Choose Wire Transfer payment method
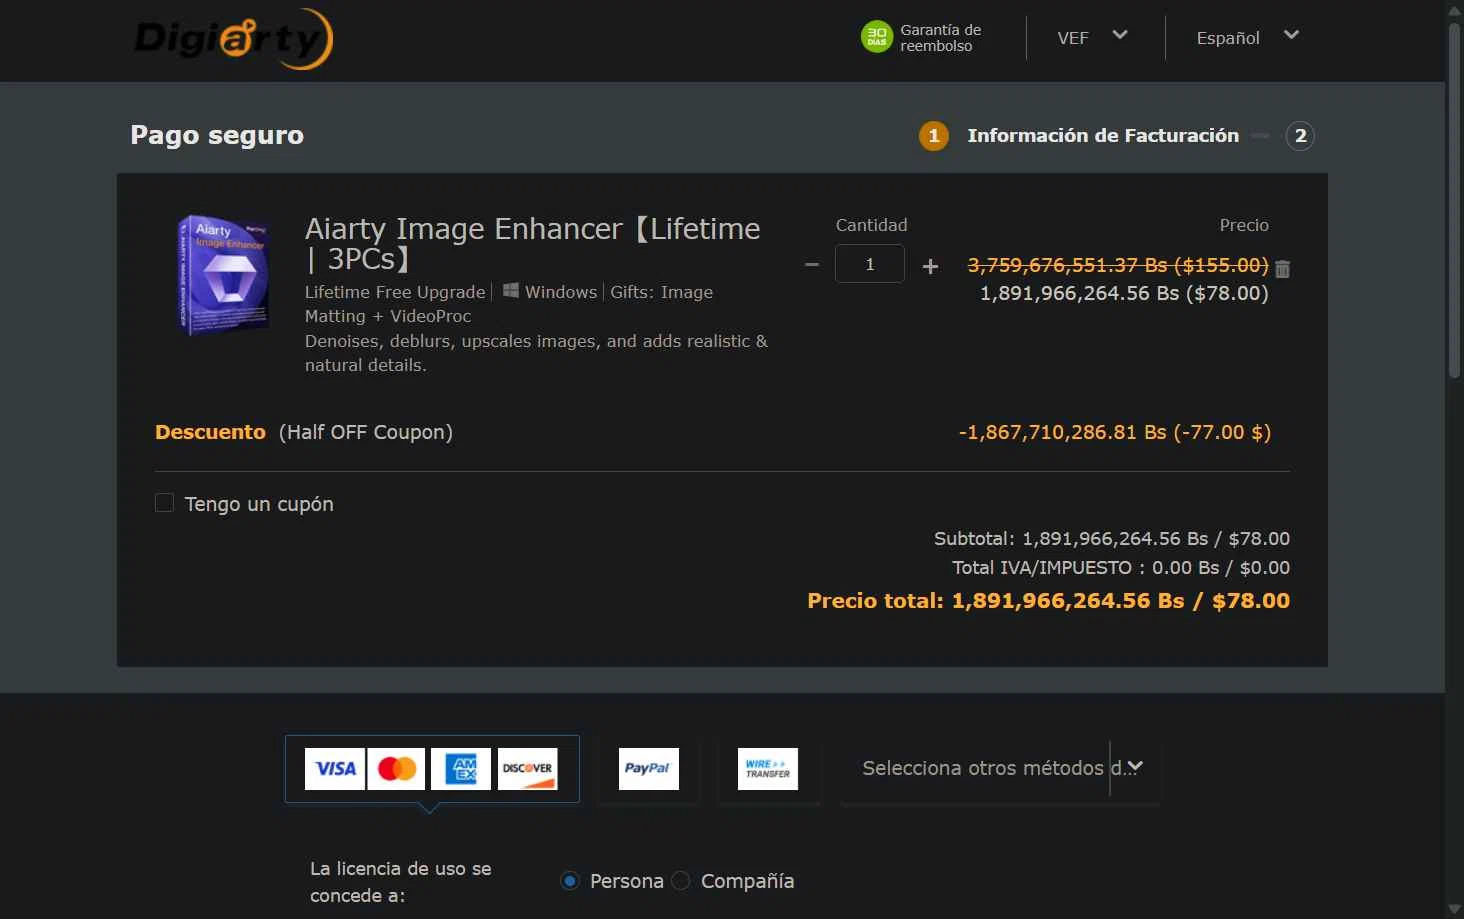Image resolution: width=1464 pixels, height=919 pixels. coord(768,769)
